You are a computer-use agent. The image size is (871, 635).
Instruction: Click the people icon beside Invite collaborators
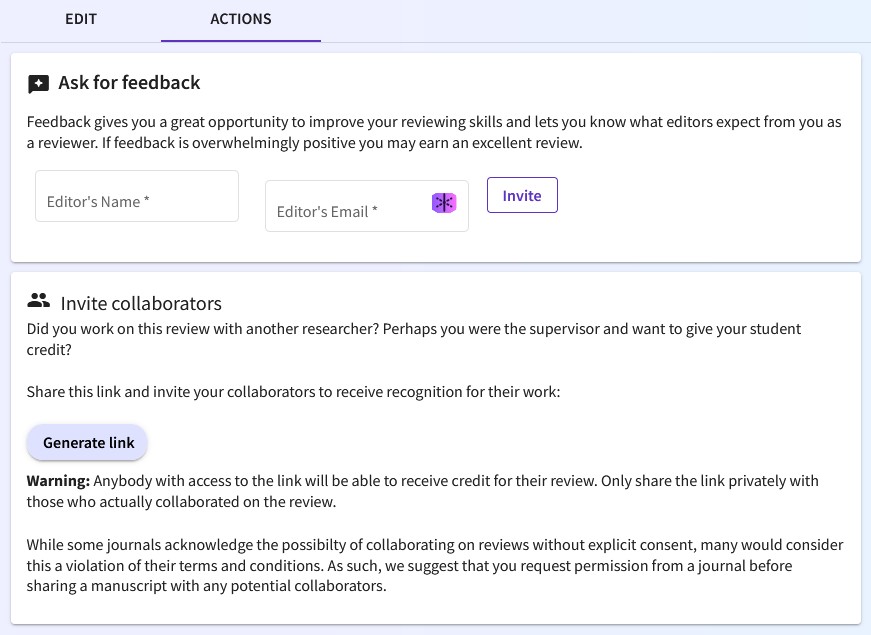[39, 301]
